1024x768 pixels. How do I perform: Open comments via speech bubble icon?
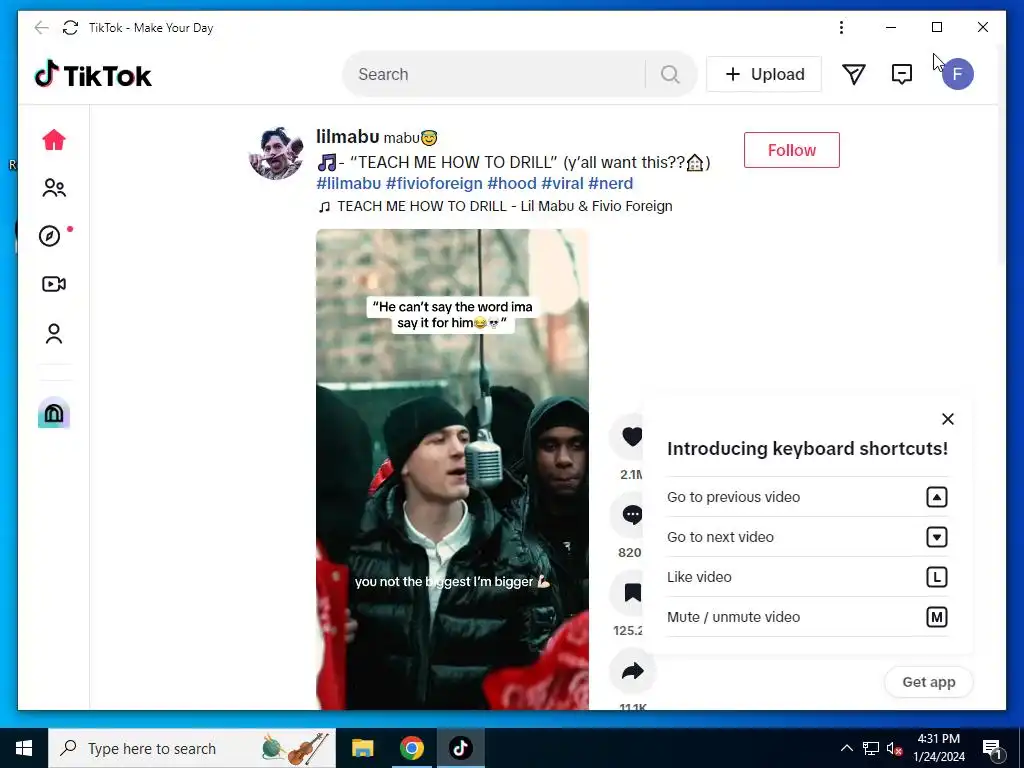(631, 515)
